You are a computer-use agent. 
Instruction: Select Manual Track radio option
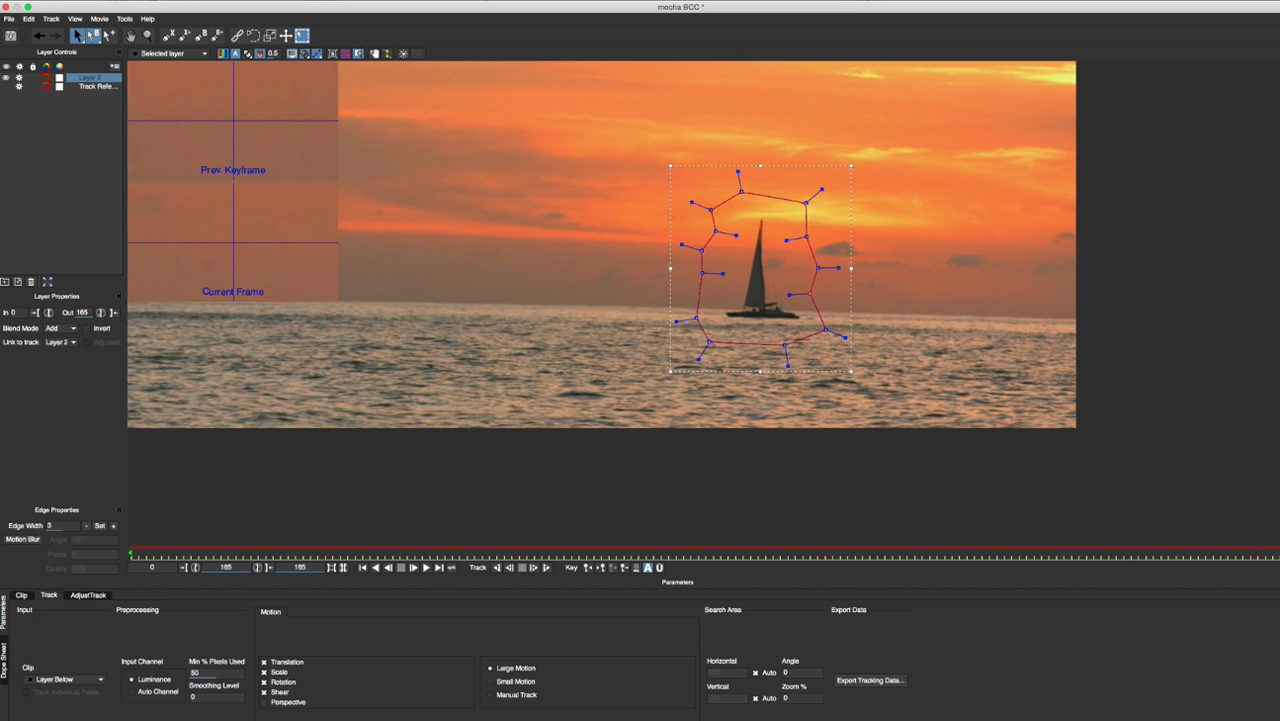[x=490, y=695]
